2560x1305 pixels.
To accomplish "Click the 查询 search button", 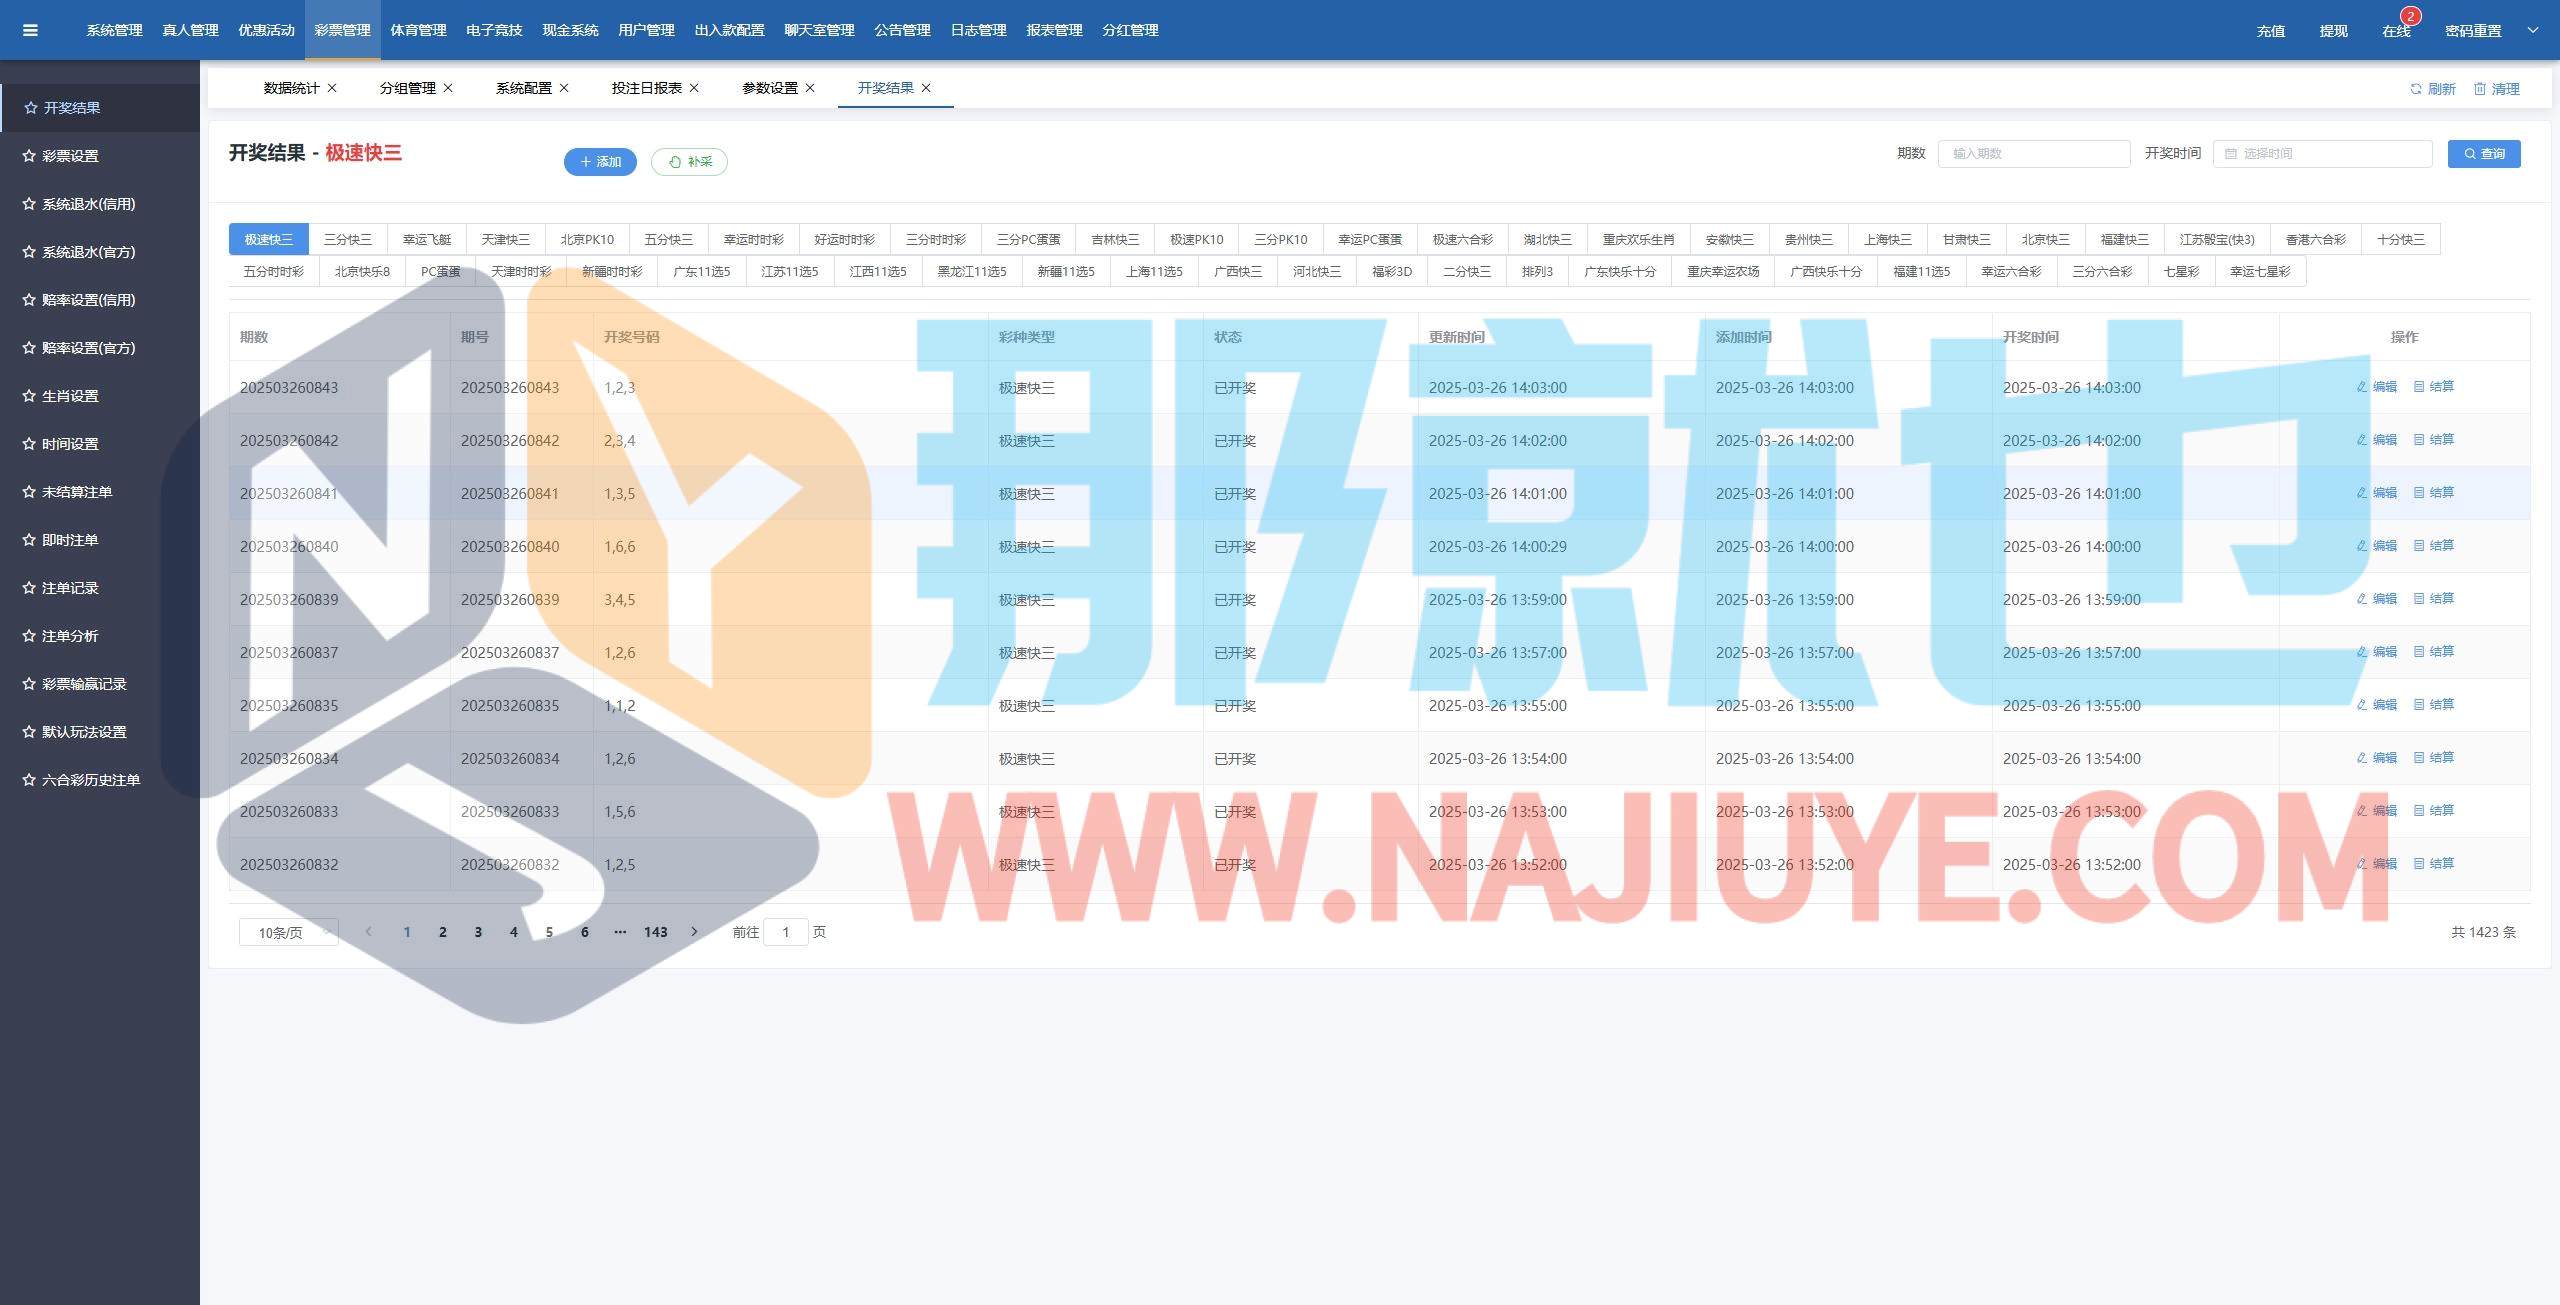I will pos(2483,154).
